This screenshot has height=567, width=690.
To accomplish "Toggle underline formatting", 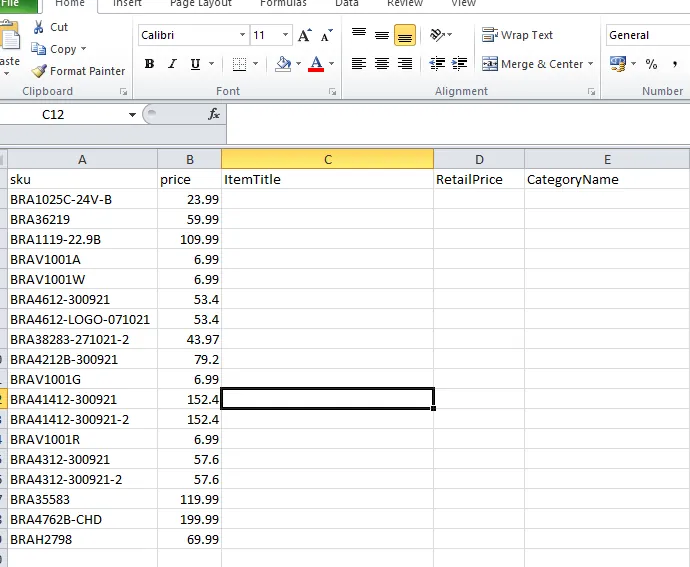I will (x=195, y=64).
